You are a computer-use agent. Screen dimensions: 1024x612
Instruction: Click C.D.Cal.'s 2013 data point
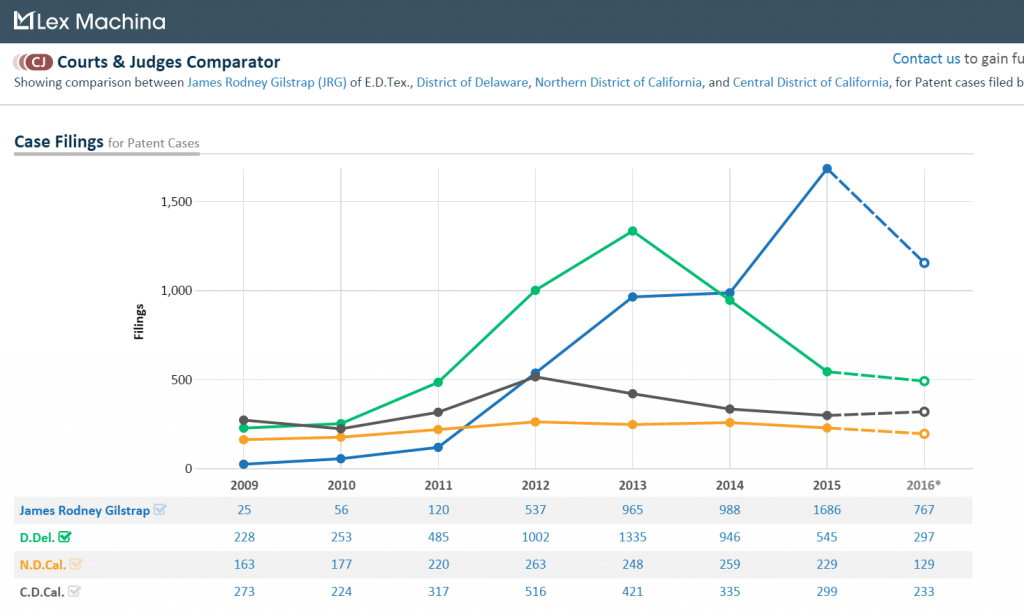tap(632, 394)
